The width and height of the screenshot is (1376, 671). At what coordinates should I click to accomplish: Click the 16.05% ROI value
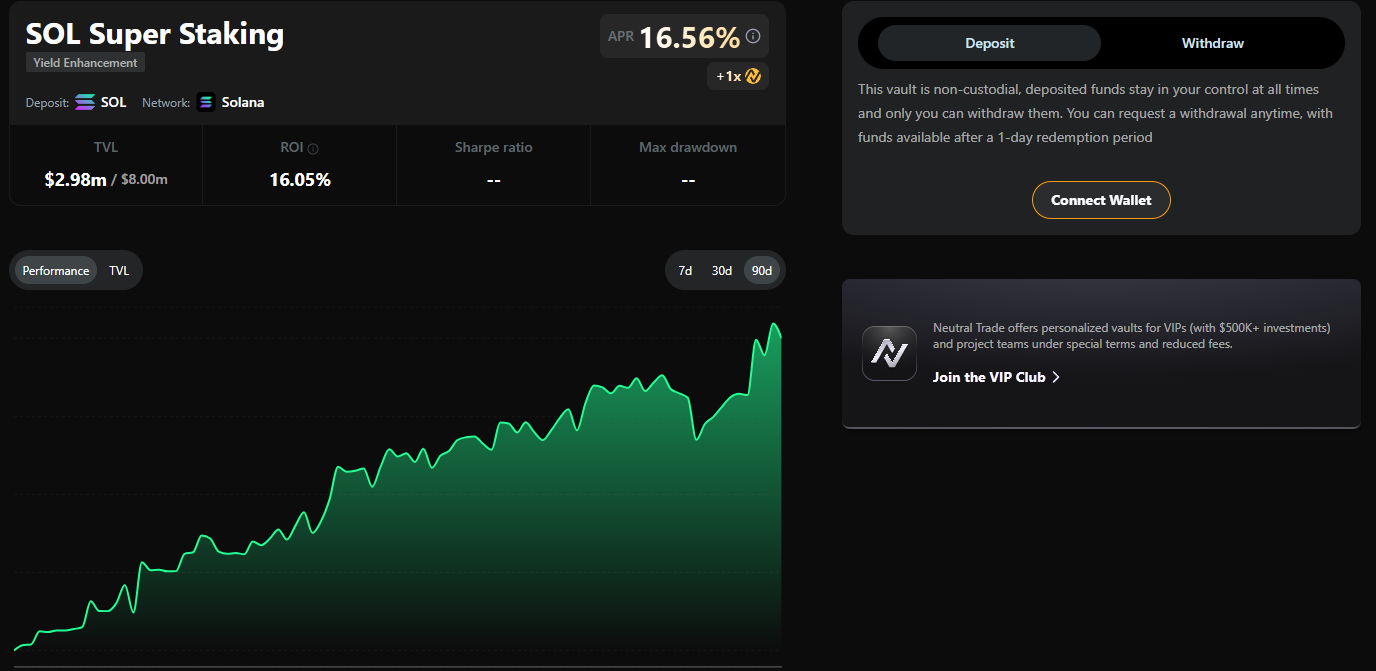[x=300, y=180]
